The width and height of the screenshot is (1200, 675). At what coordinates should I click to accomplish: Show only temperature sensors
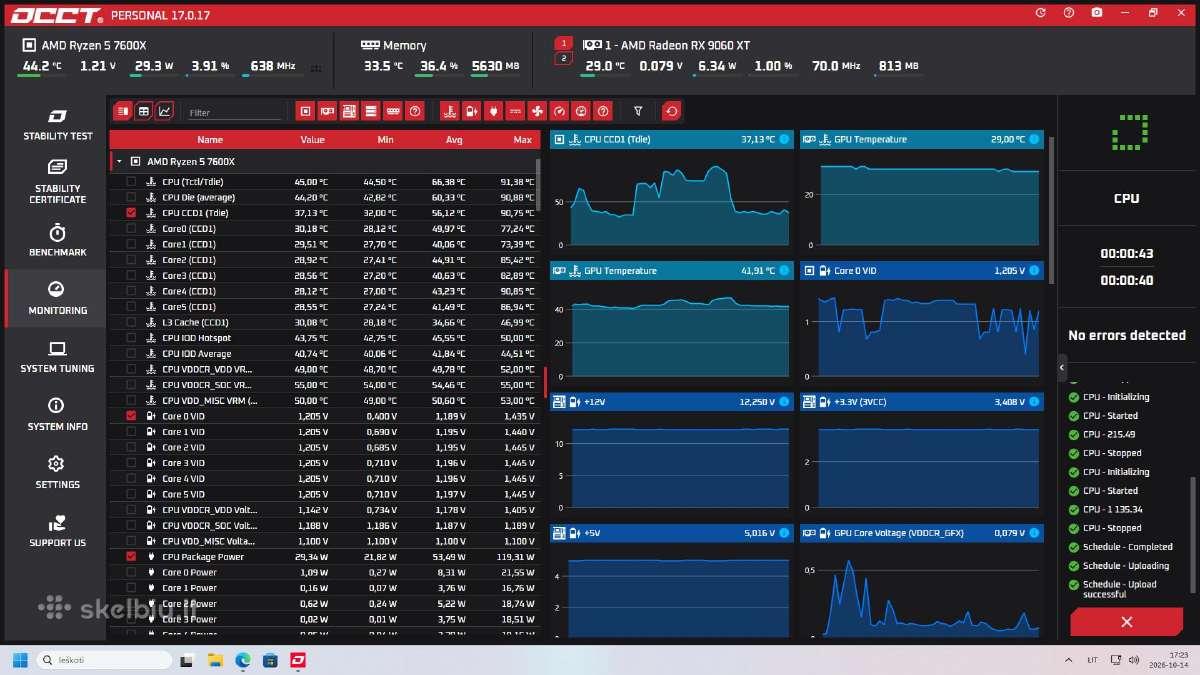tap(449, 111)
